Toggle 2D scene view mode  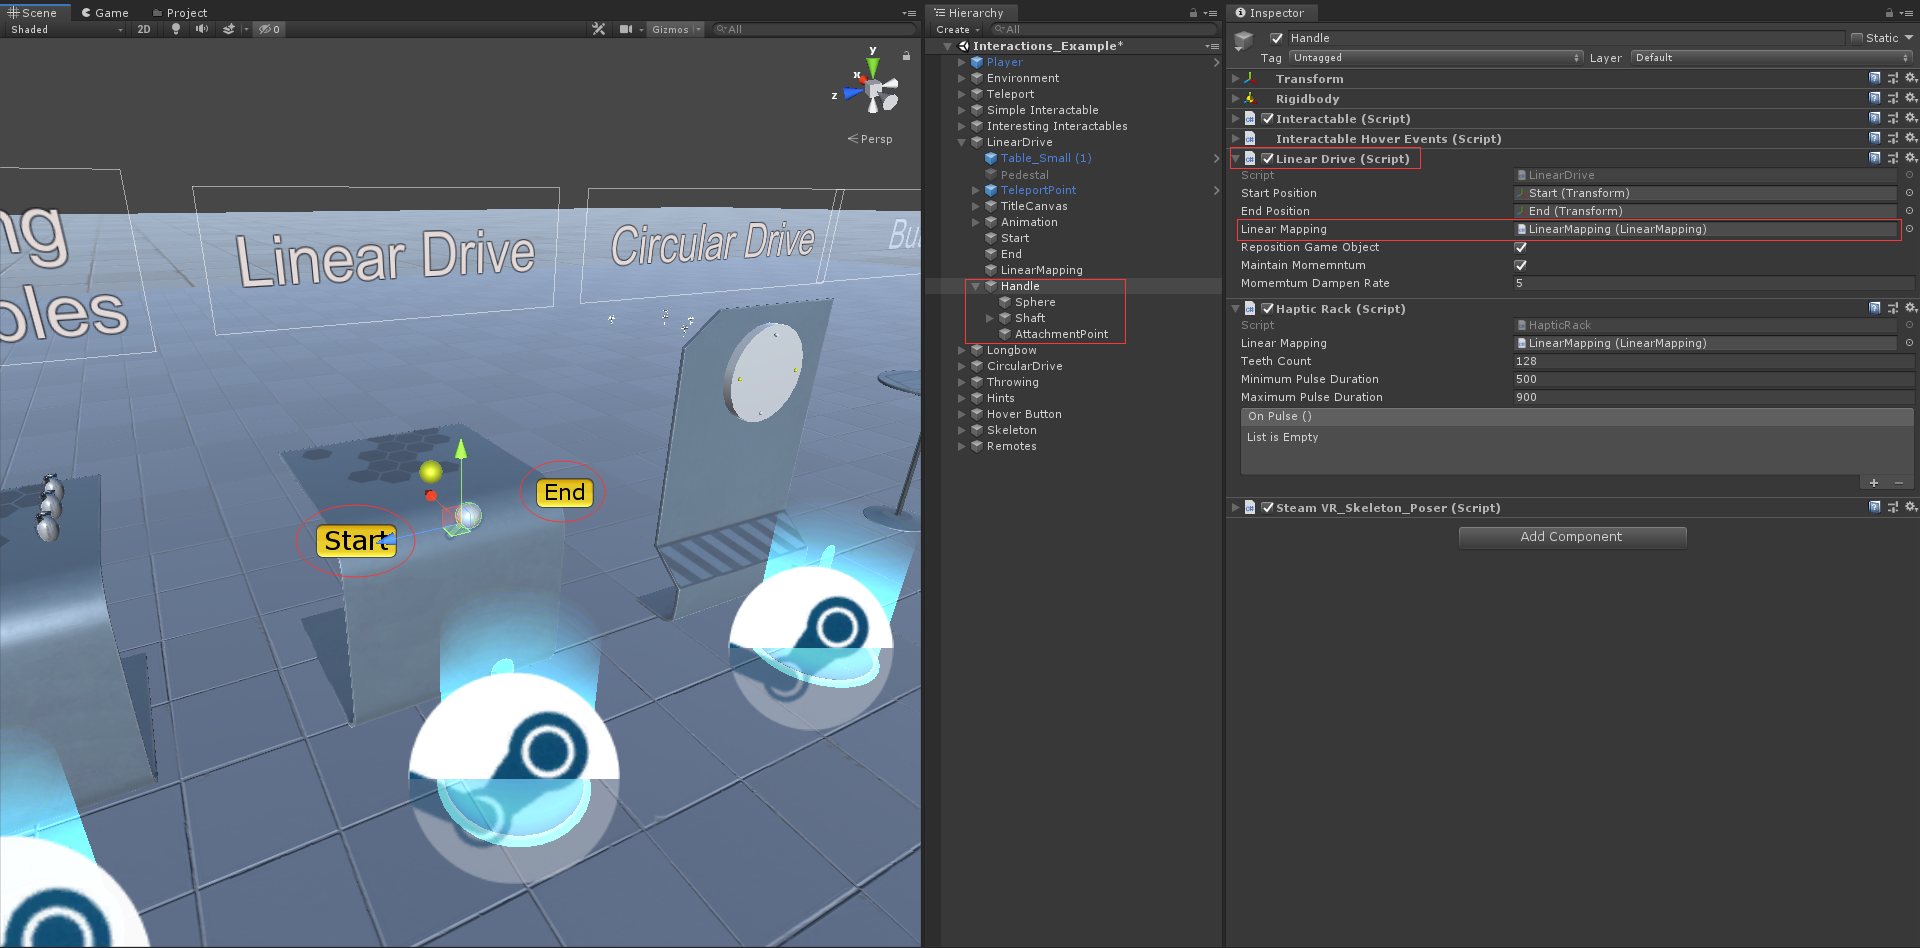click(x=144, y=29)
